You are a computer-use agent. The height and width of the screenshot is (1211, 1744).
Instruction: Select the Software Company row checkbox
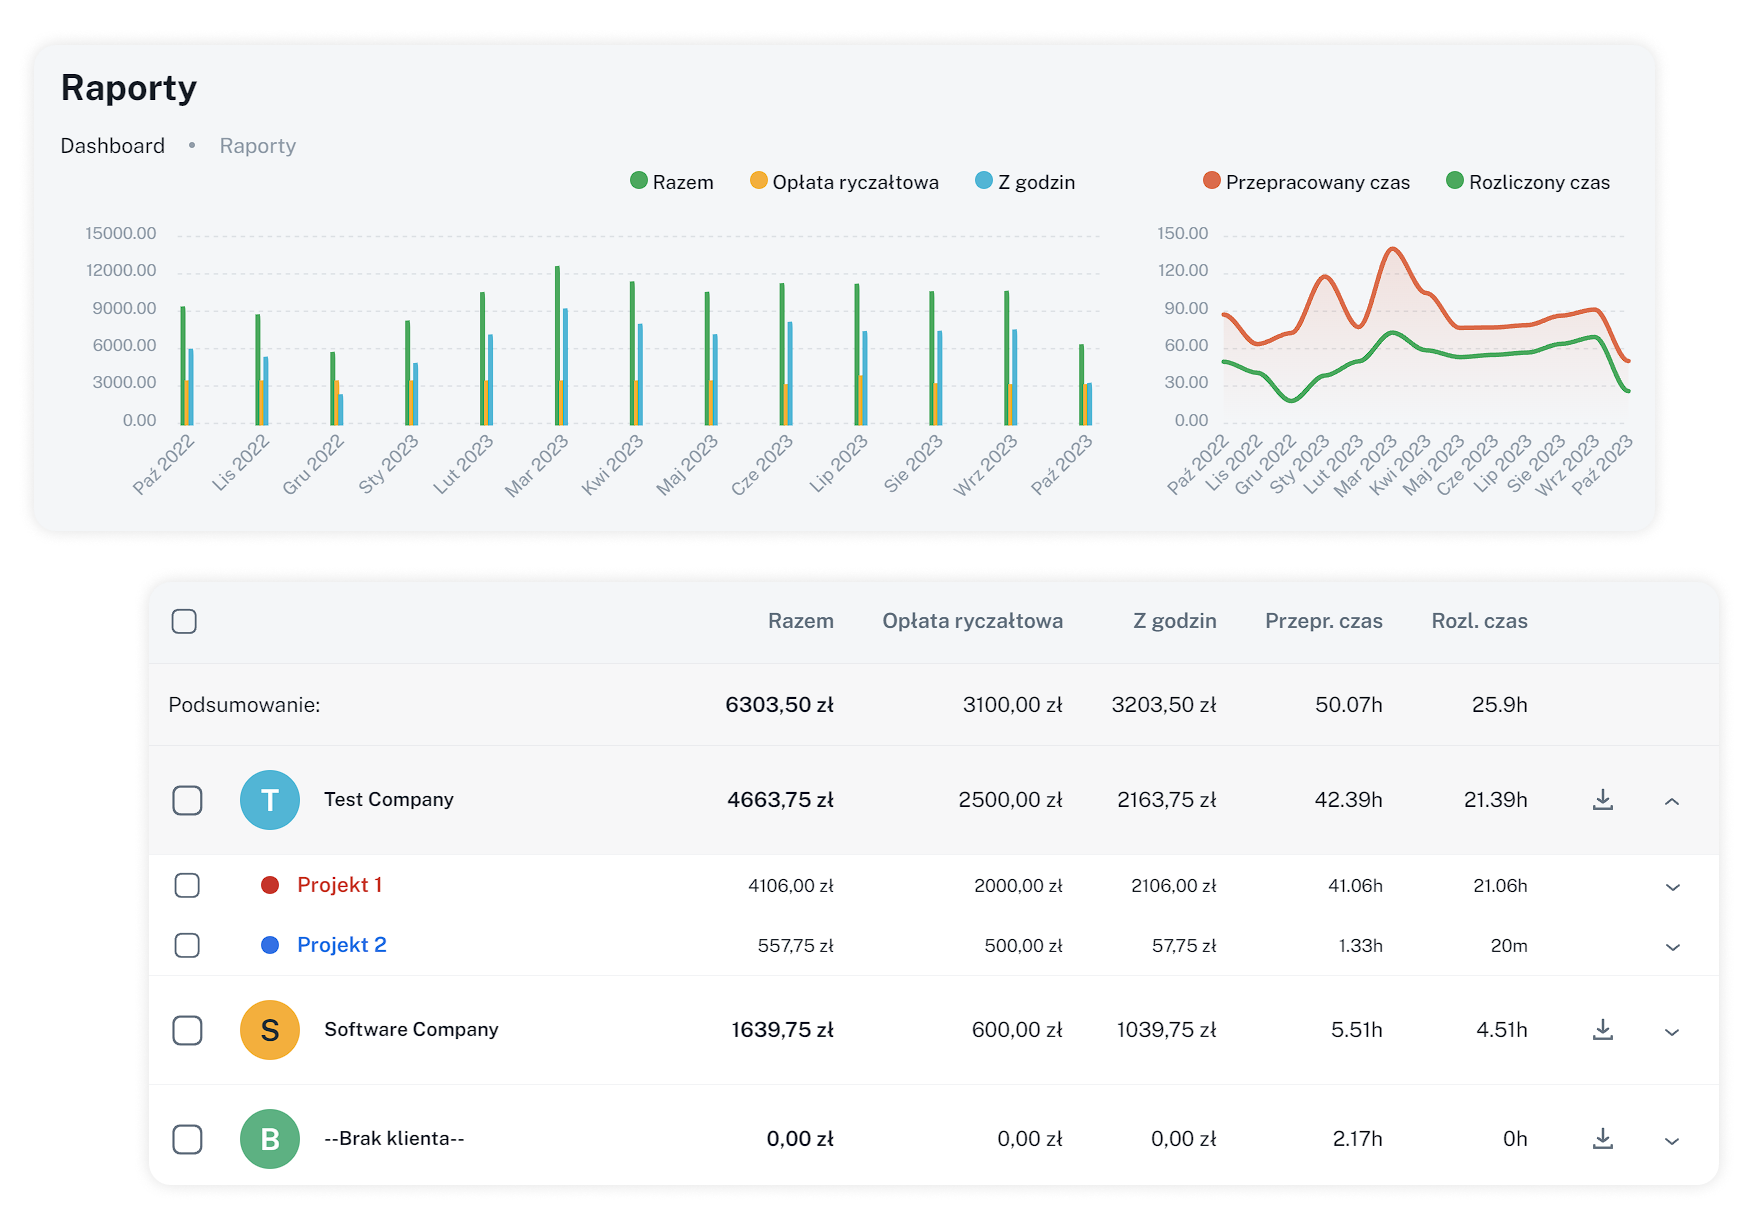point(187,1030)
